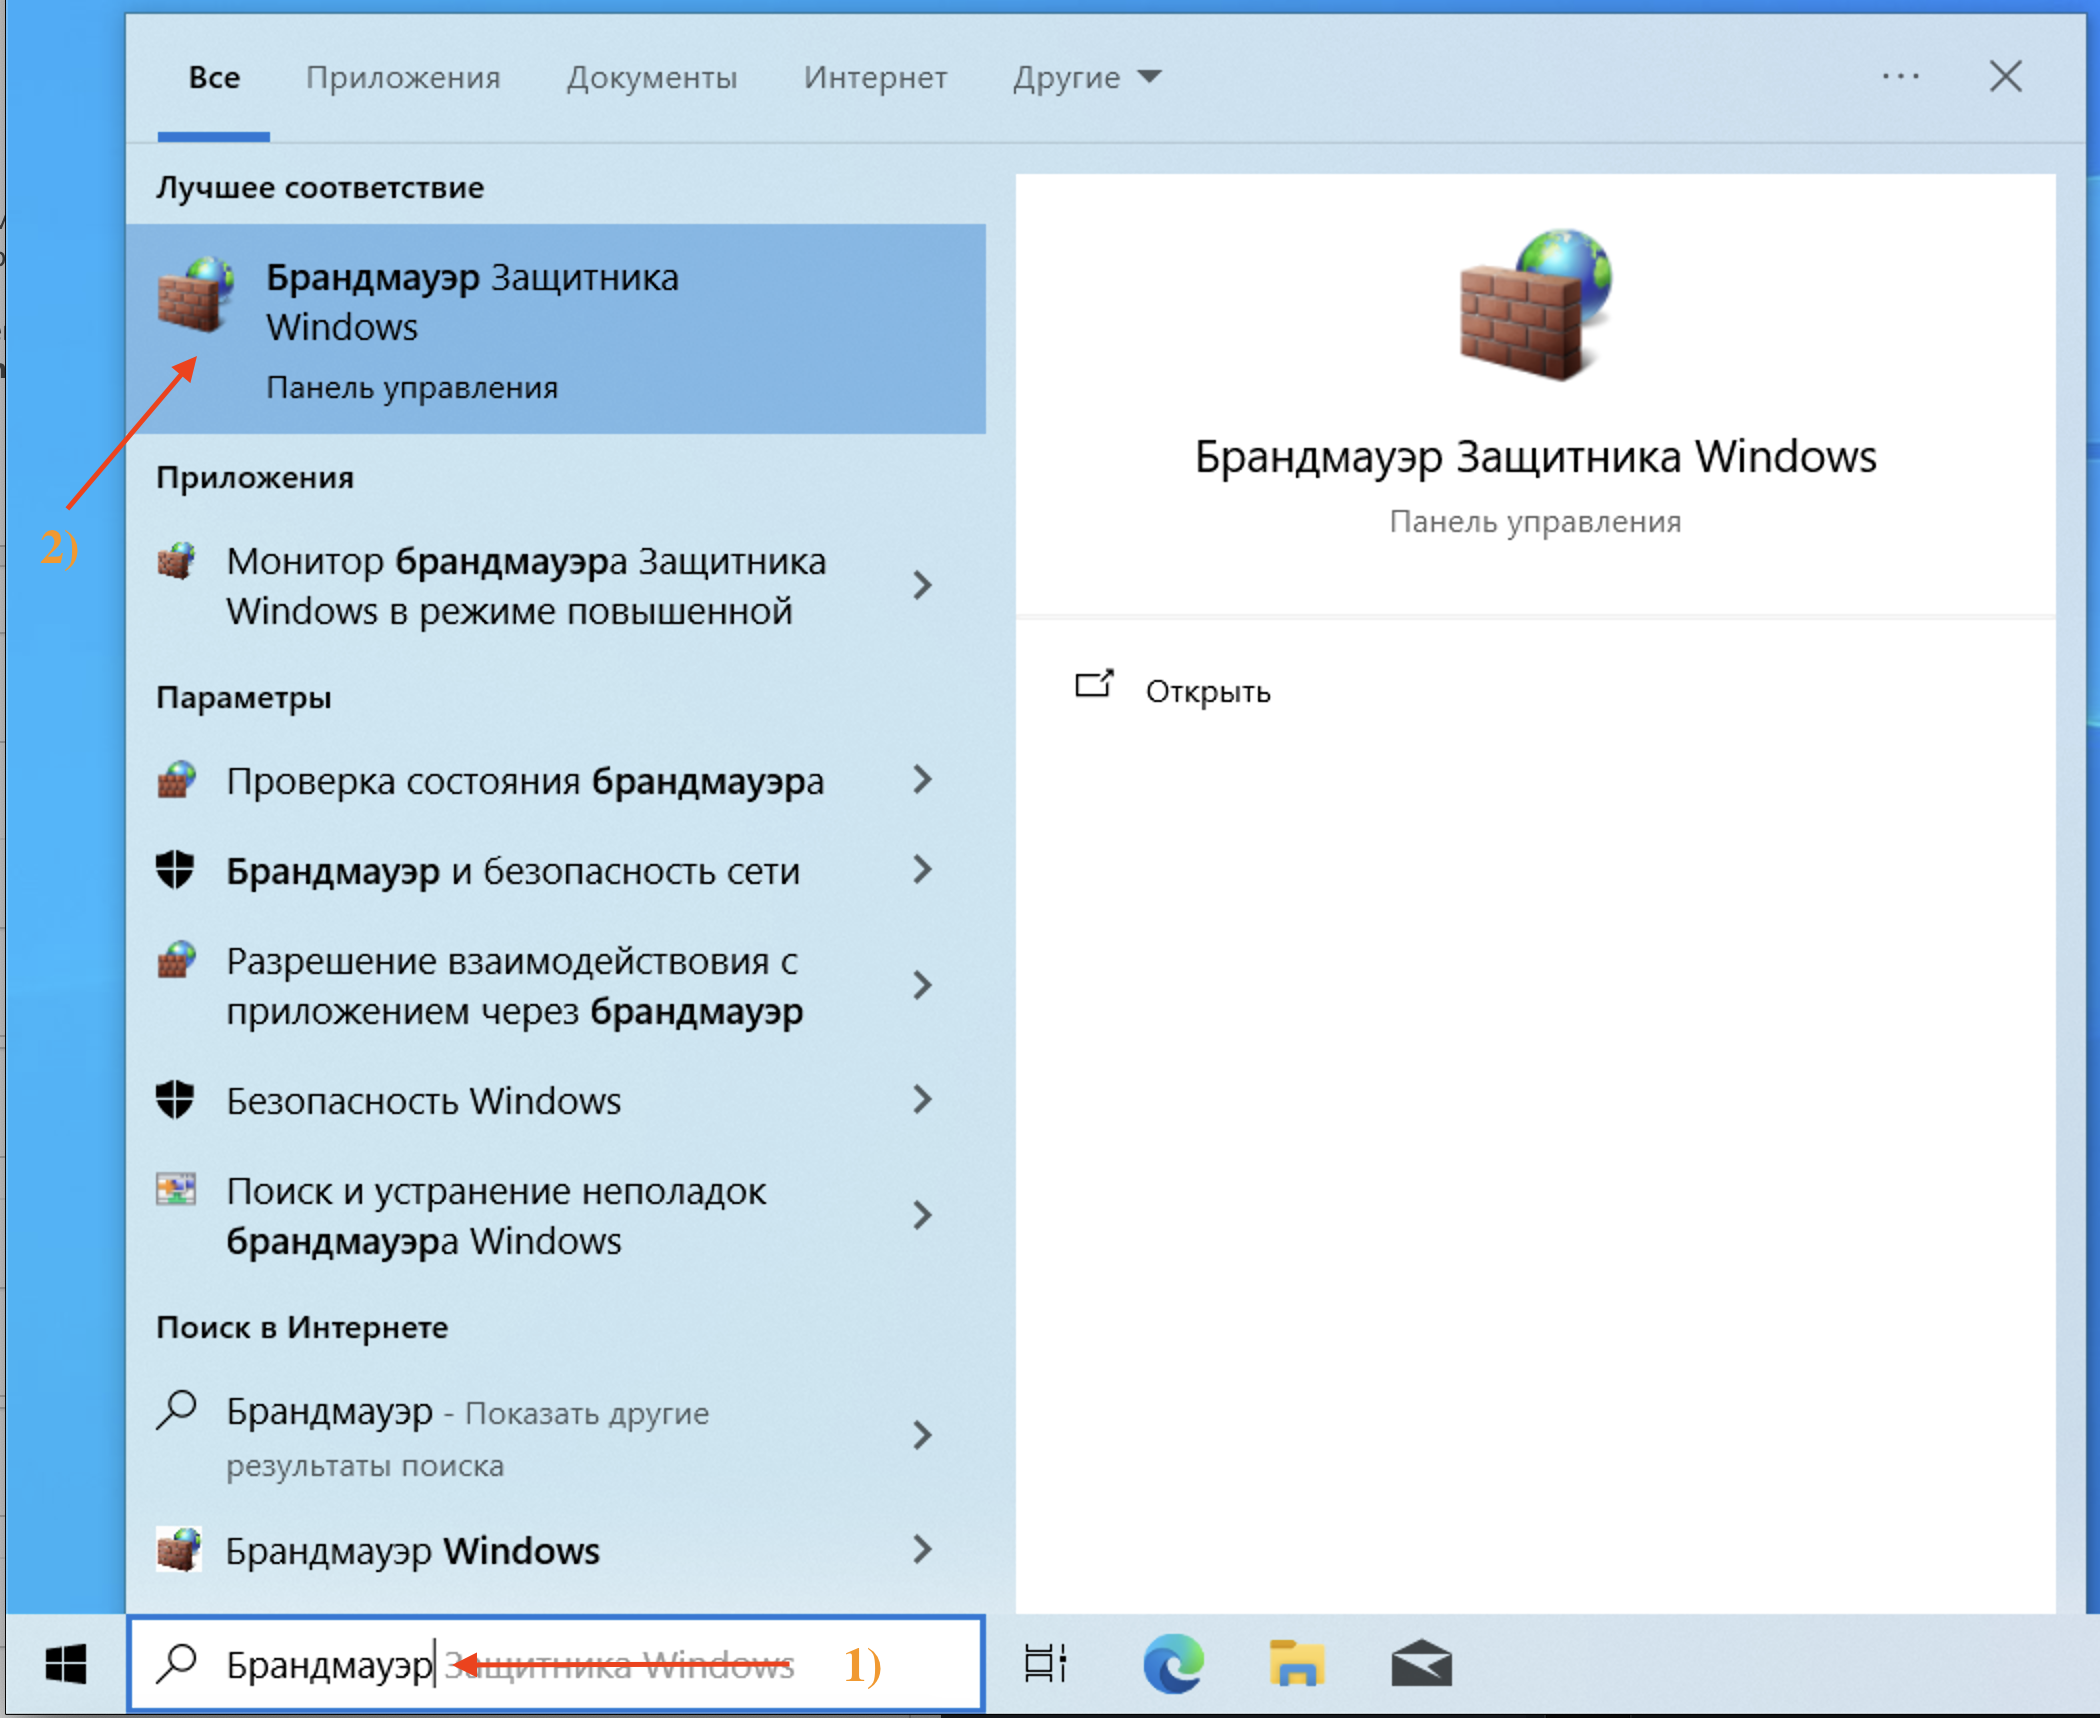Open the three-dot options menu
Screen dimensions: 2100x1718
pyautogui.click(x=1900, y=77)
